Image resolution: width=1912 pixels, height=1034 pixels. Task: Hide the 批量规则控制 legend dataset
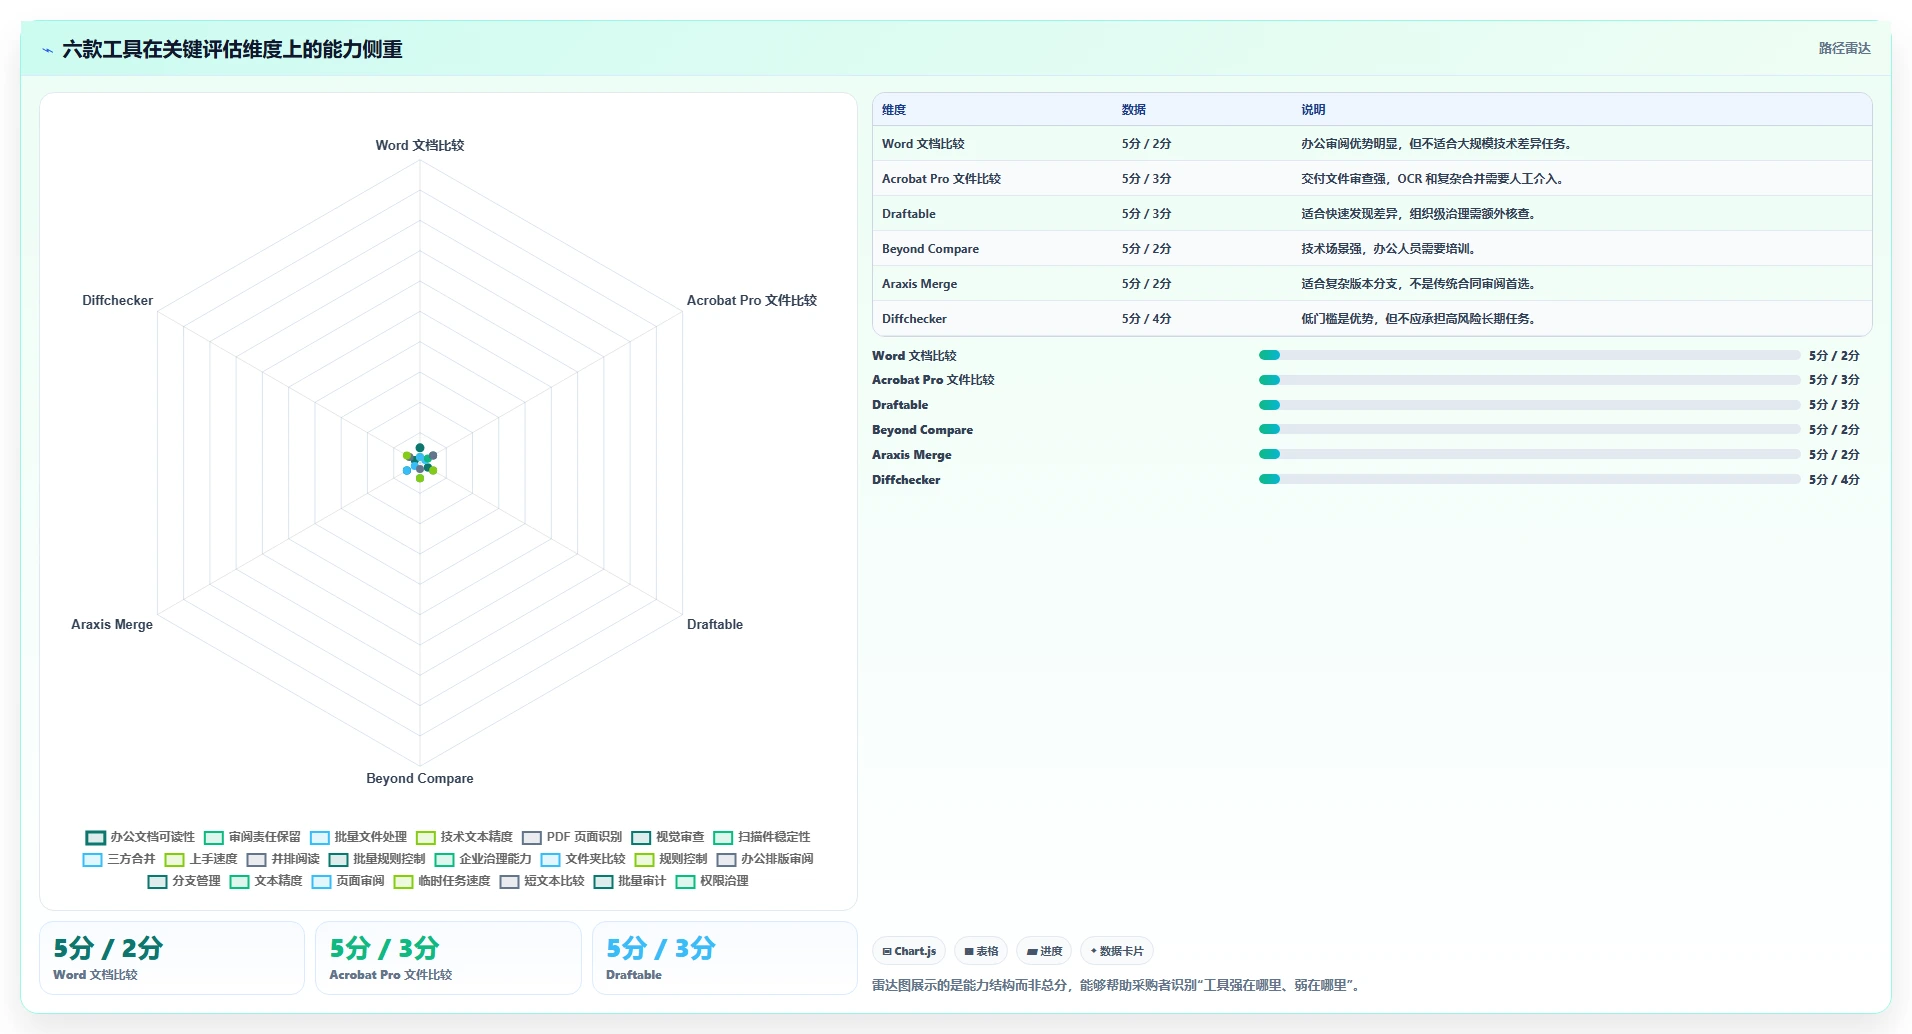pyautogui.click(x=377, y=859)
